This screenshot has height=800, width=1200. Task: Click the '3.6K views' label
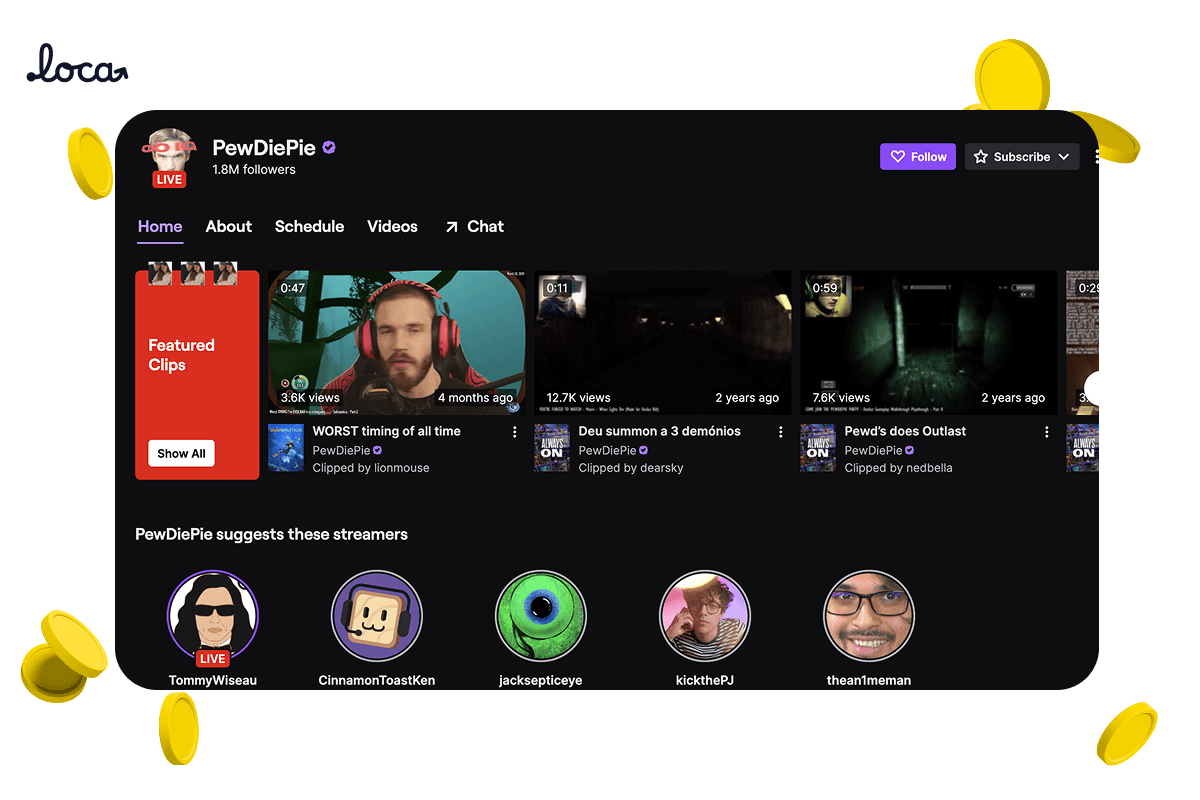pos(310,398)
